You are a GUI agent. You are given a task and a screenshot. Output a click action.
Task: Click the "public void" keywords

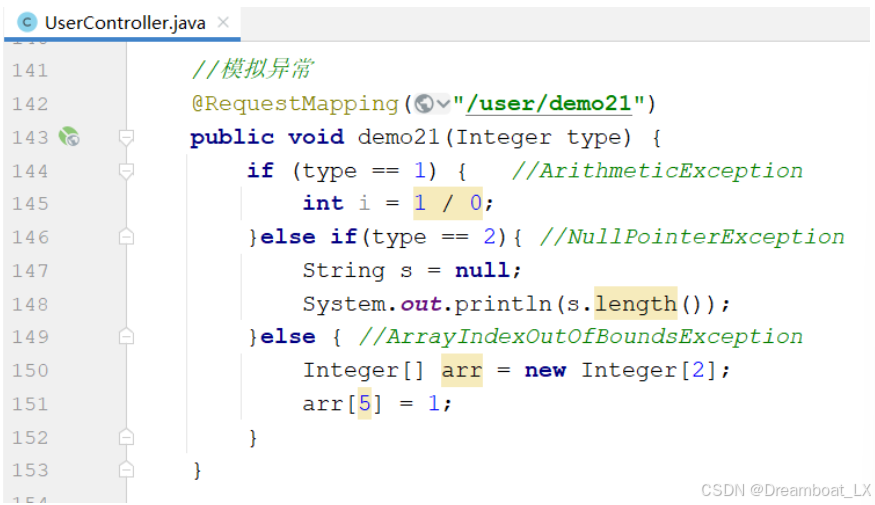[x=267, y=137]
